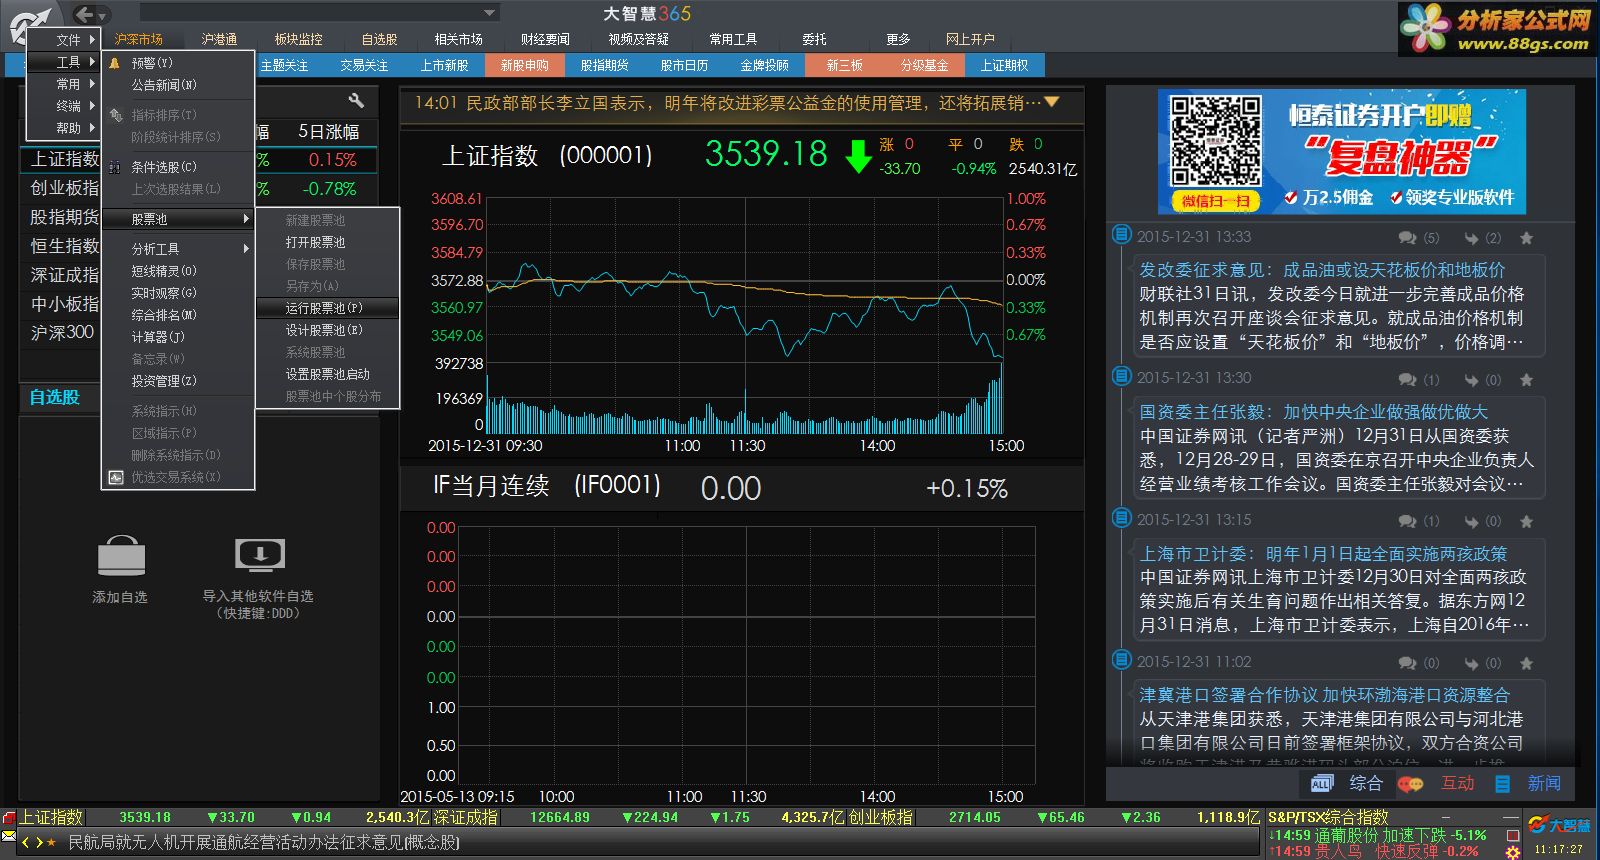Click the blue list icon for 新闻
Viewport: 1600px width, 860px height.
[x=1502, y=784]
